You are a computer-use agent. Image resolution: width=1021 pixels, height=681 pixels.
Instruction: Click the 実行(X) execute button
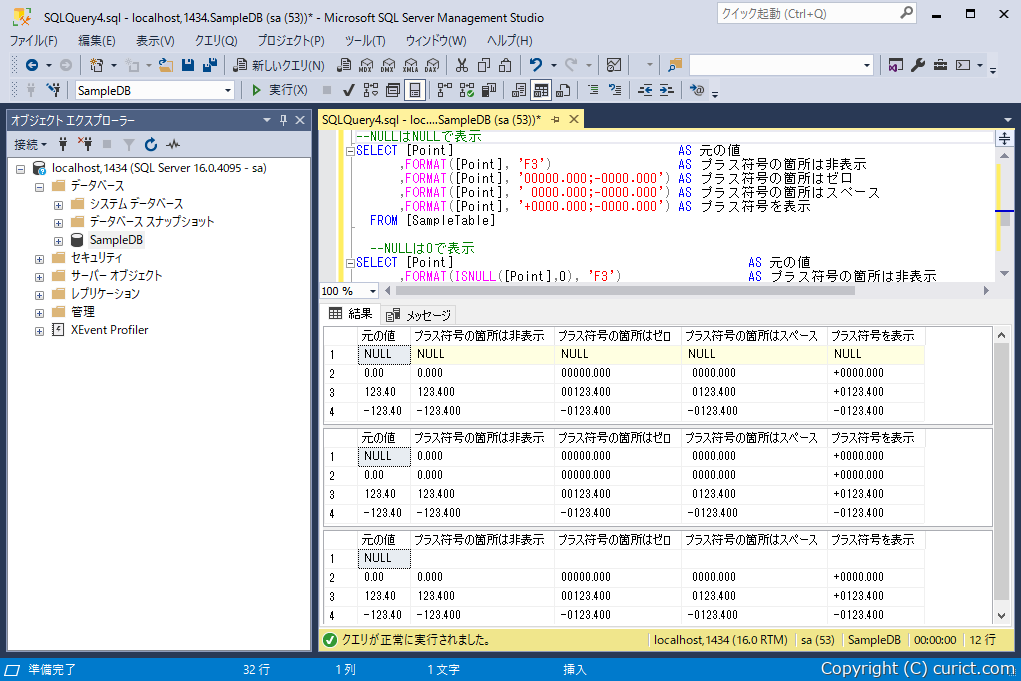280,90
